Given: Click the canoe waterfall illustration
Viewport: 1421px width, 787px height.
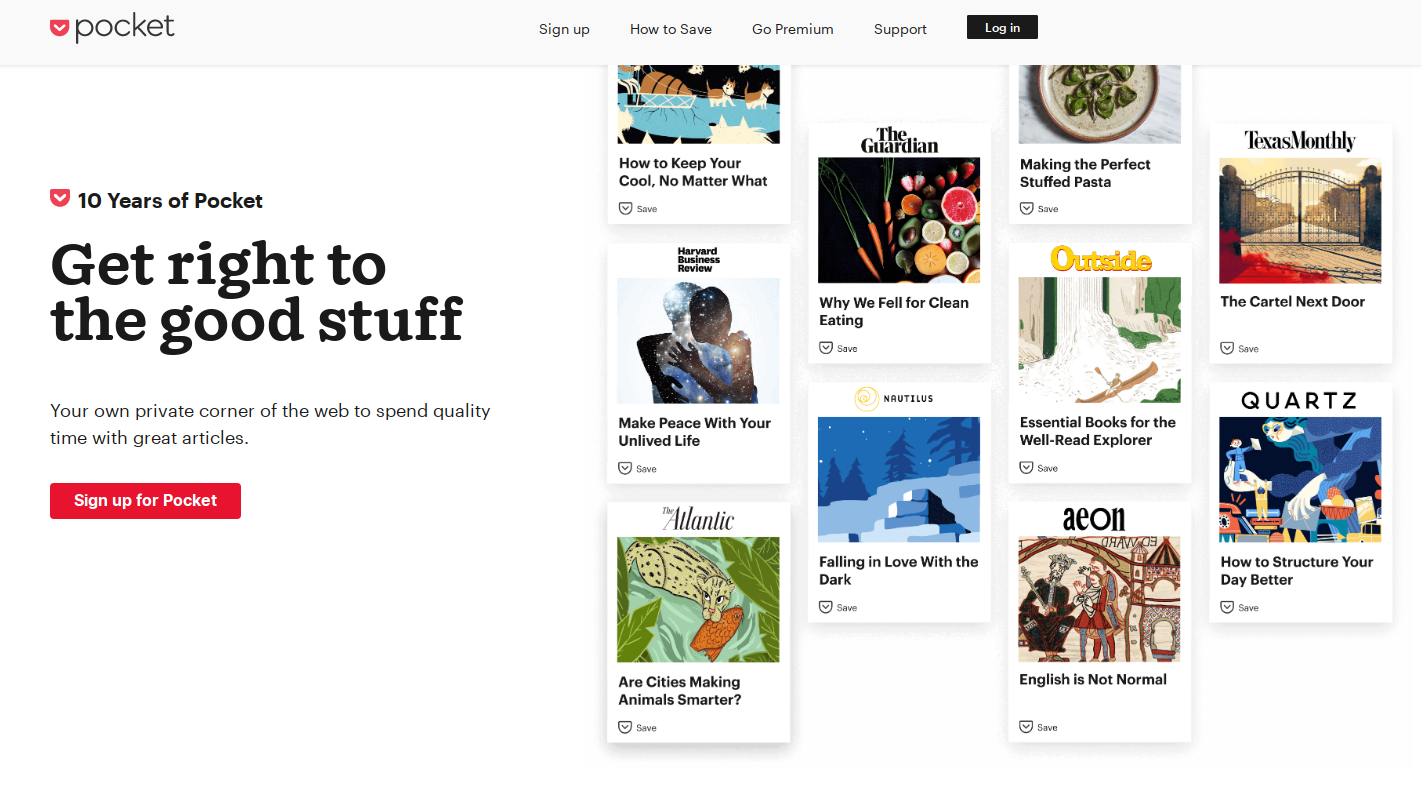Looking at the screenshot, I should click(1100, 340).
